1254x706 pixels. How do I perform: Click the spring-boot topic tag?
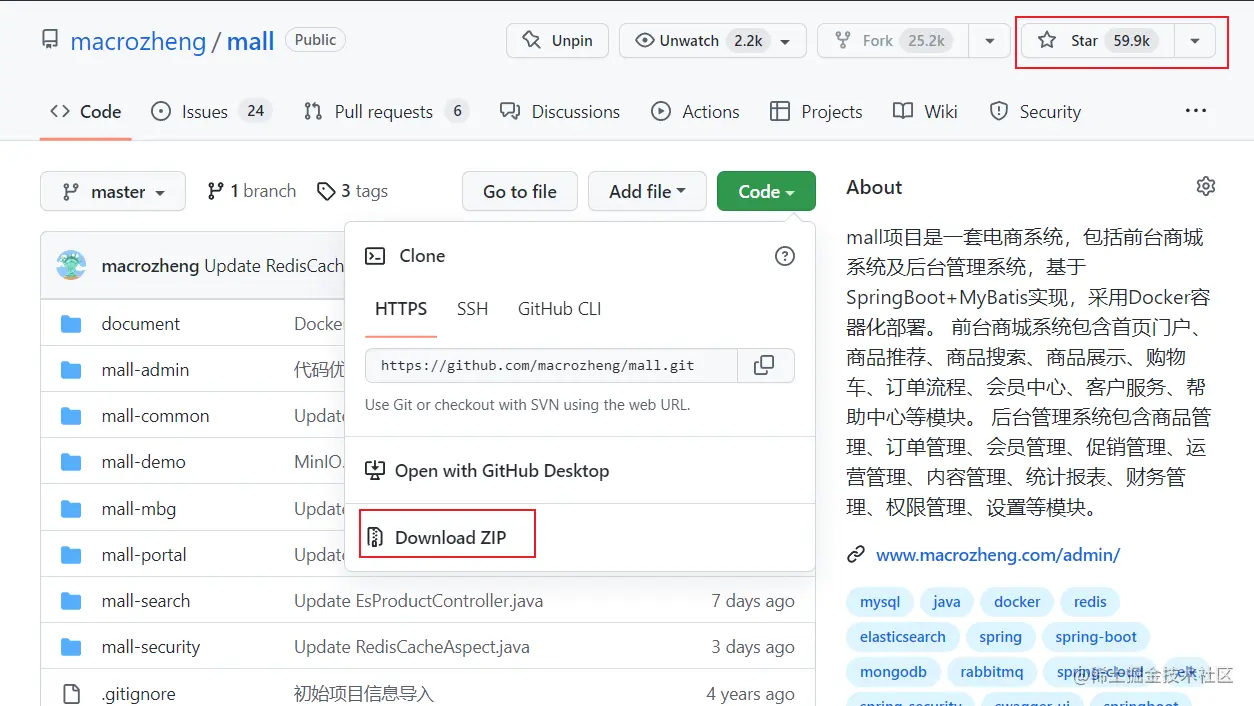tap(1096, 637)
